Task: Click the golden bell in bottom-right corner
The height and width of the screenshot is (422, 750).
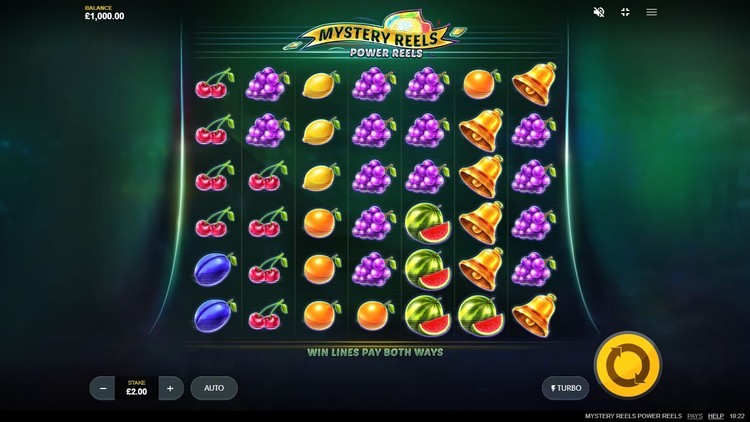Action: tap(535, 316)
